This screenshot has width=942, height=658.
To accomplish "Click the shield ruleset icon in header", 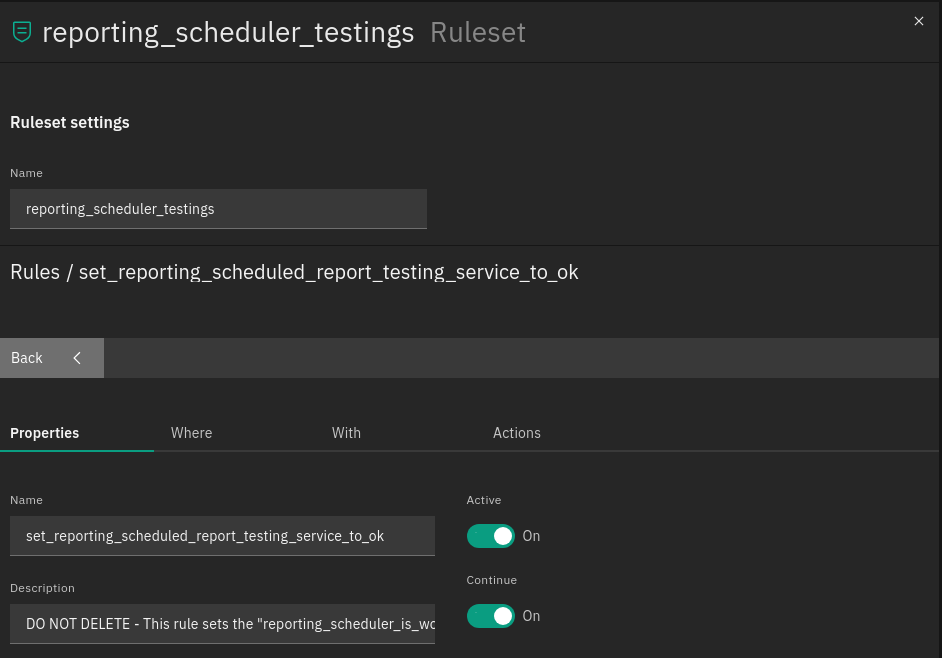I will pos(21,32).
